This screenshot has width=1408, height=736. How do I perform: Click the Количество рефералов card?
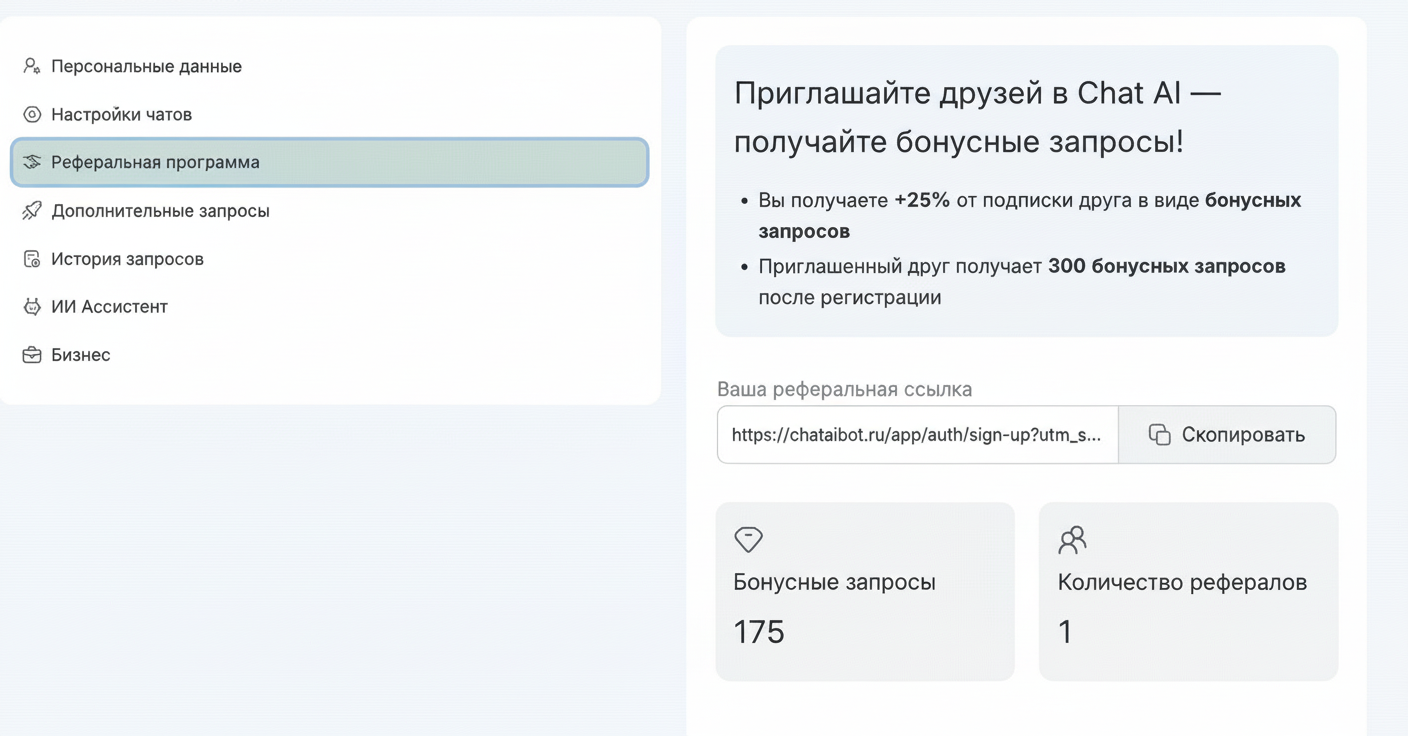[x=1188, y=591]
